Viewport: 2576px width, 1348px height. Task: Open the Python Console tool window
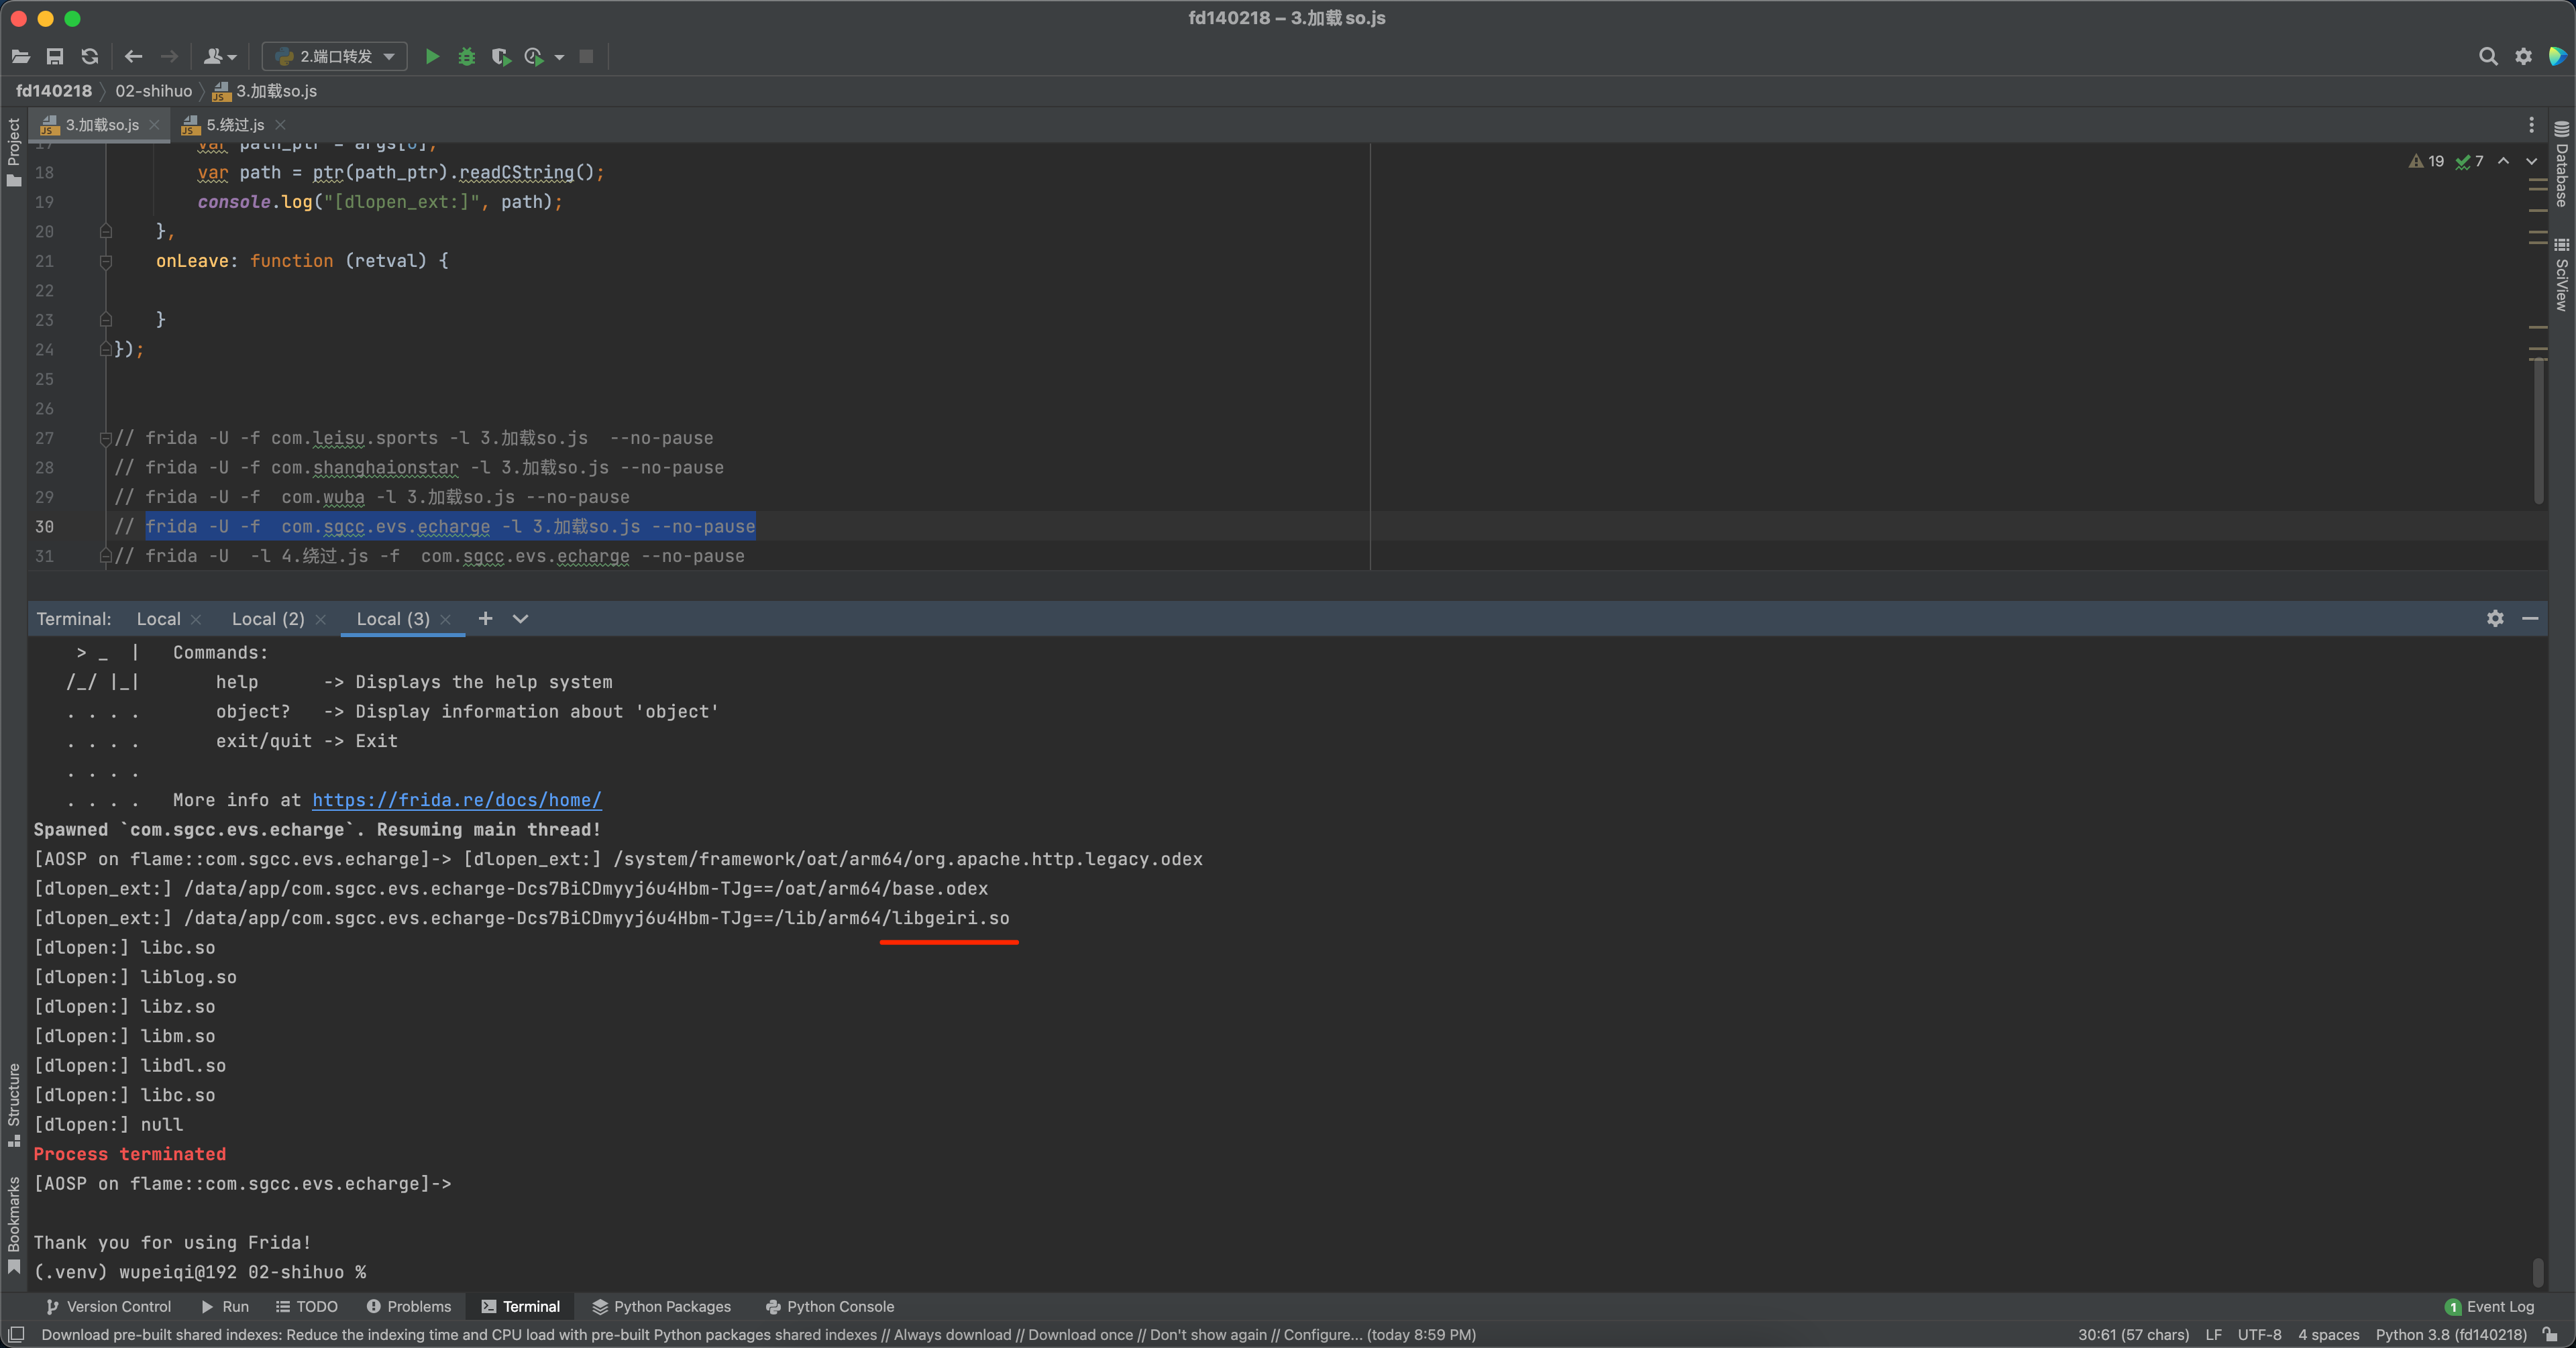830,1307
